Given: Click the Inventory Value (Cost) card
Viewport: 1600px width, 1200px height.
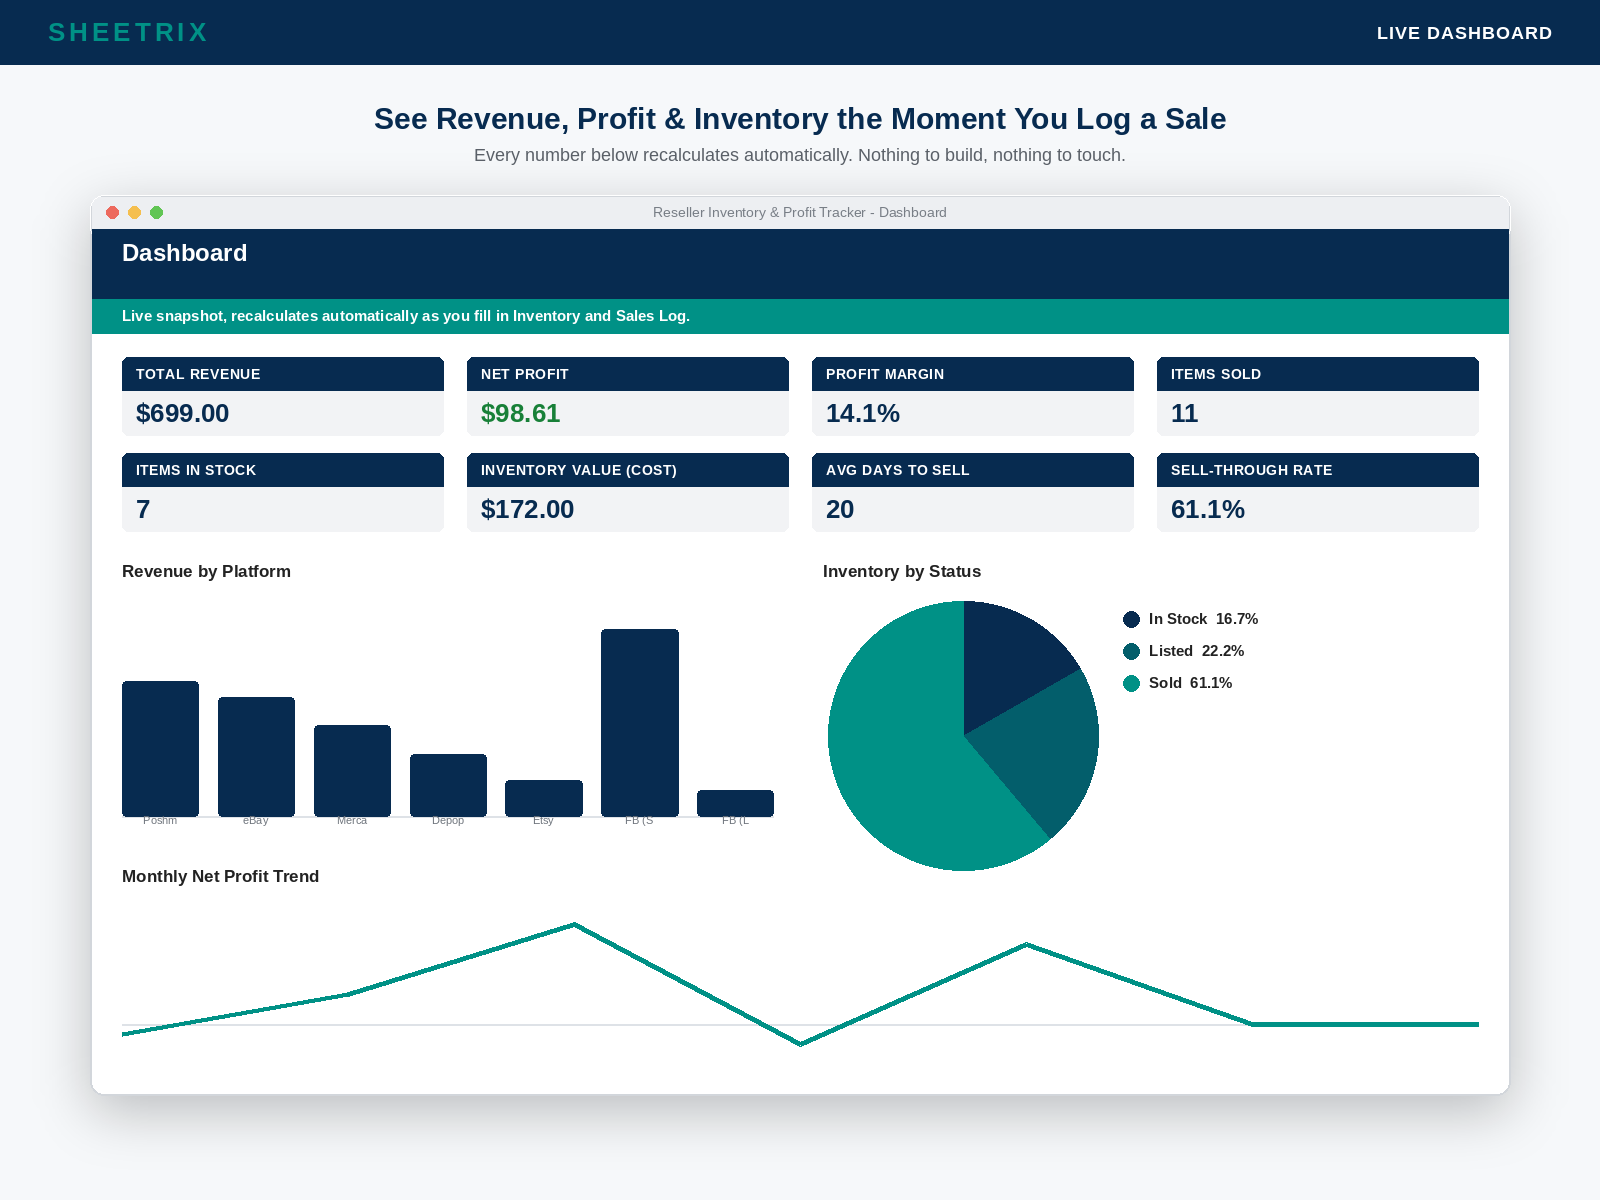Looking at the screenshot, I should click(628, 492).
